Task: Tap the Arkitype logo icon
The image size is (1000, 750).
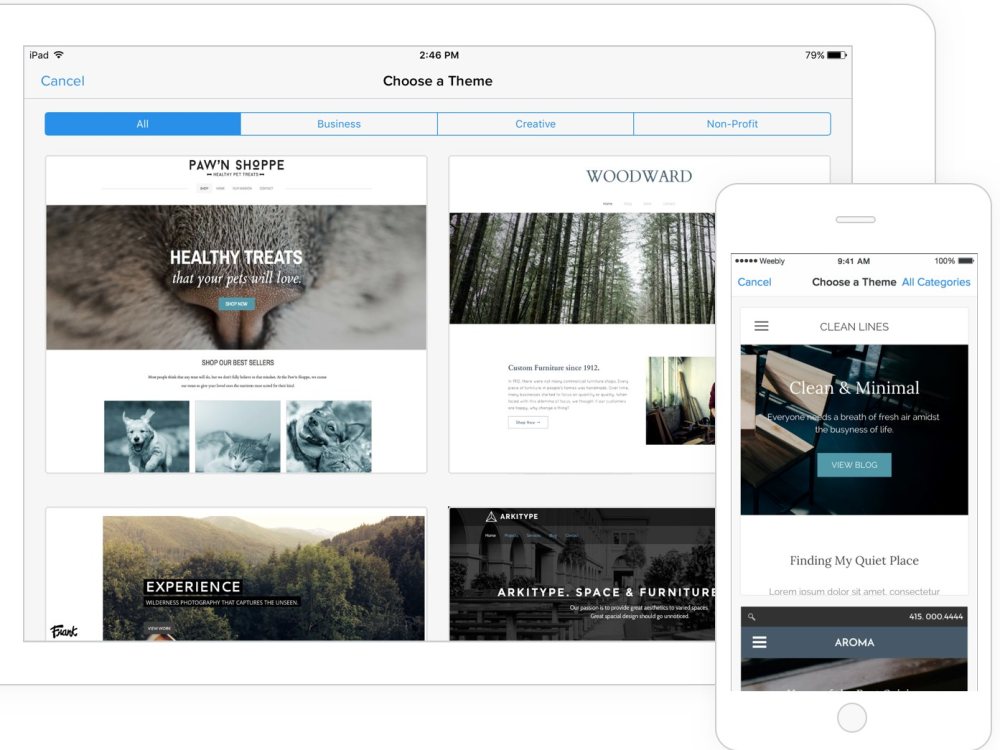Action: pyautogui.click(x=490, y=517)
